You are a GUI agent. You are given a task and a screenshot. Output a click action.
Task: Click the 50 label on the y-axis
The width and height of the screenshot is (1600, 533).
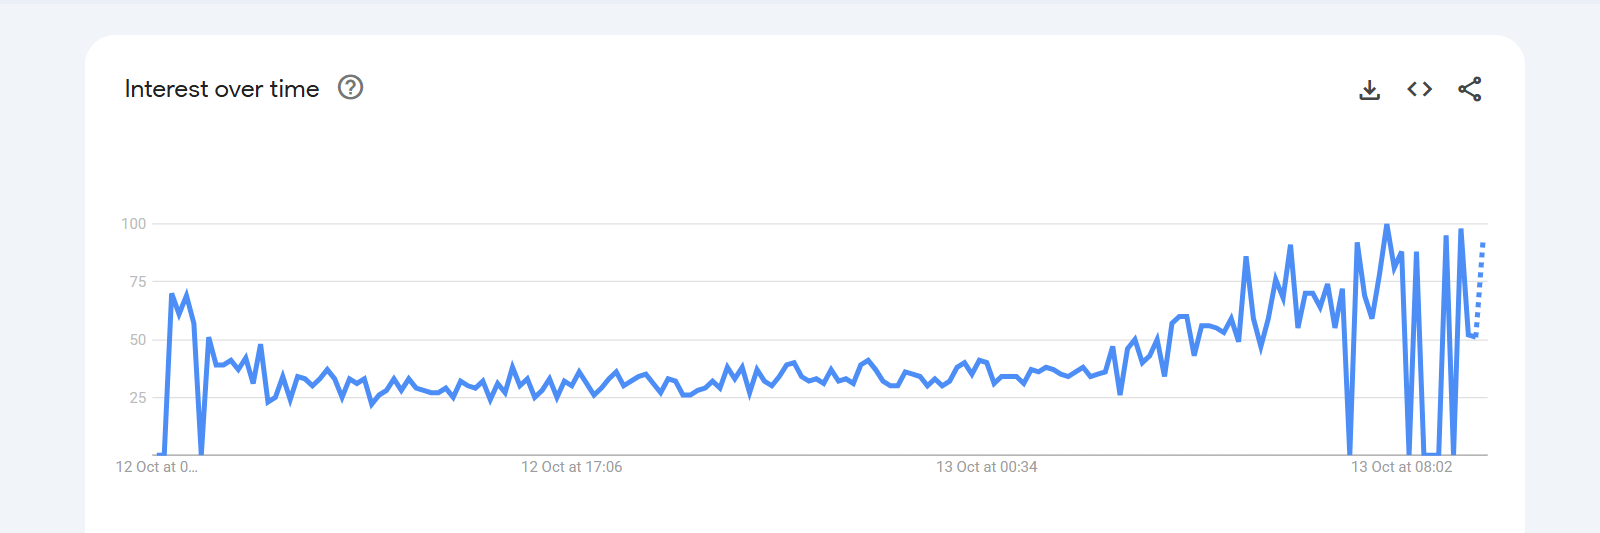click(x=138, y=340)
